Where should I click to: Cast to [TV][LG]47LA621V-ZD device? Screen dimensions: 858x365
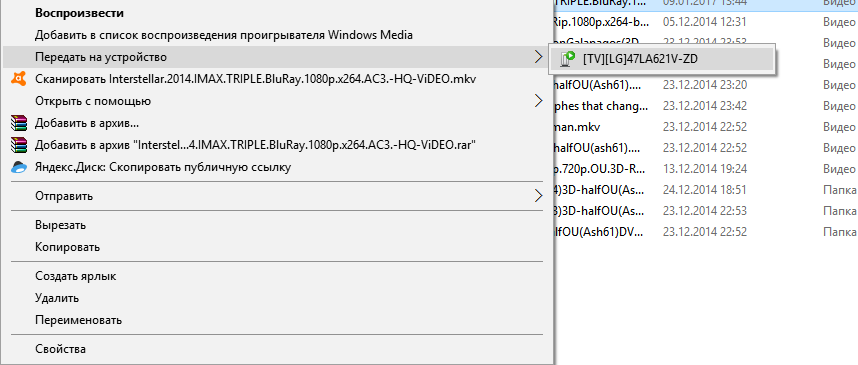pyautogui.click(x=661, y=59)
